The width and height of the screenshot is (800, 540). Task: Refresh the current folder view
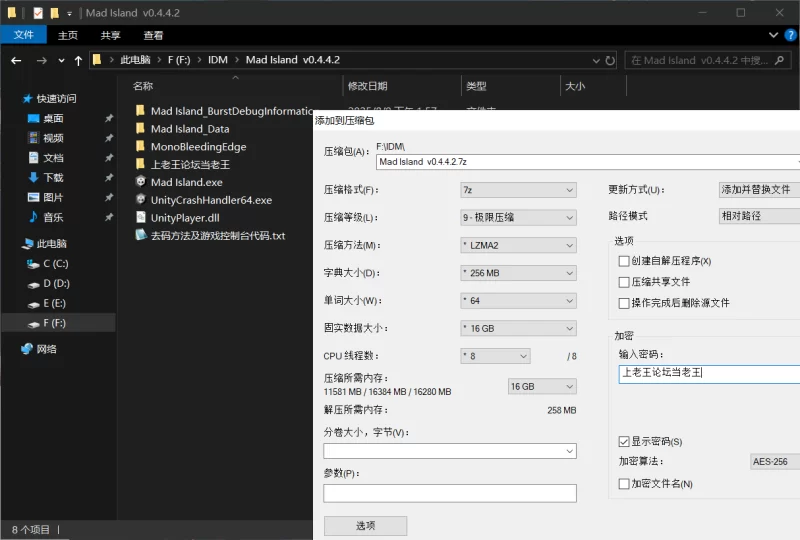[x=610, y=61]
